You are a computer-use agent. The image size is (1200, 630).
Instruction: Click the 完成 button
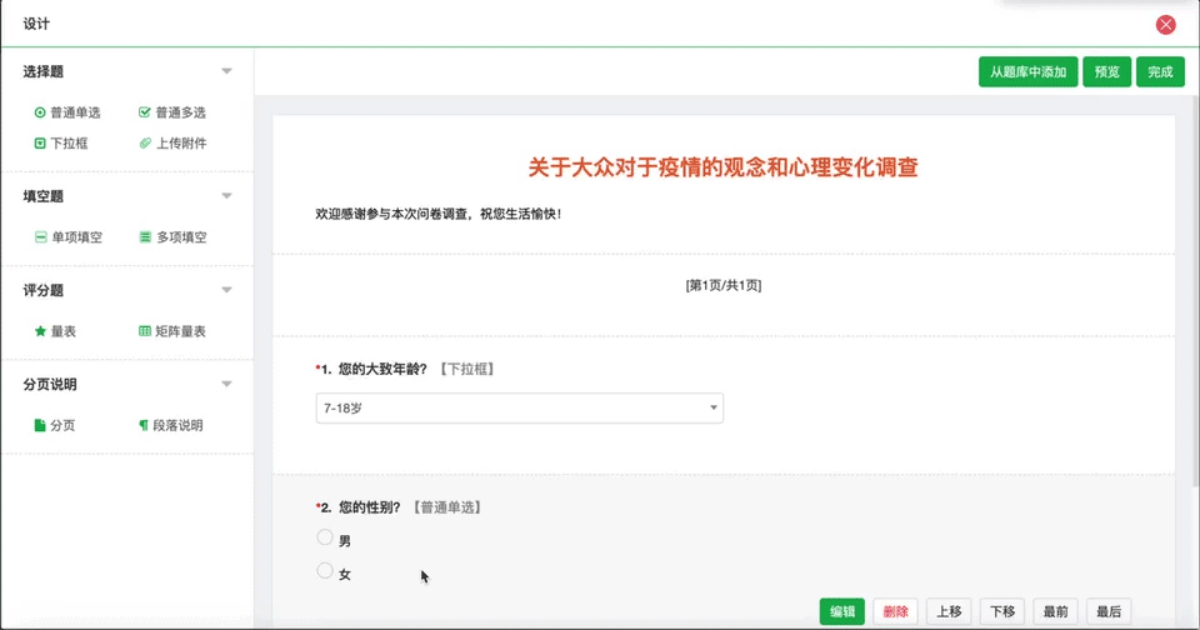[x=1160, y=72]
